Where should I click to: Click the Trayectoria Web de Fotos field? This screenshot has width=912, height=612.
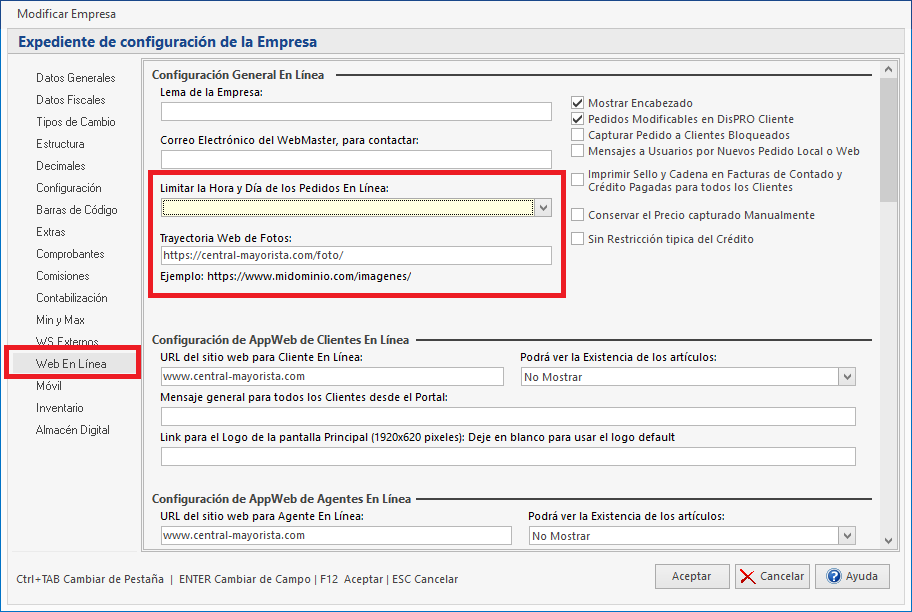tap(356, 256)
